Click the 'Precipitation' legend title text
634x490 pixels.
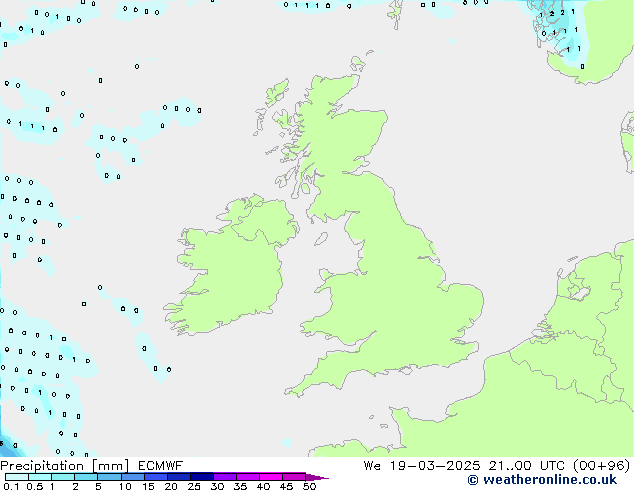click(42, 466)
